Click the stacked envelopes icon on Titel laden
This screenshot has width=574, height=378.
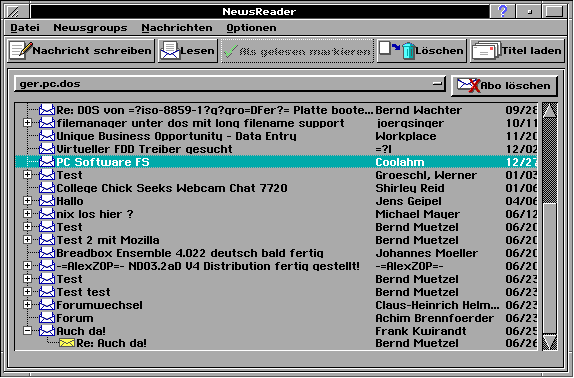click(x=486, y=51)
